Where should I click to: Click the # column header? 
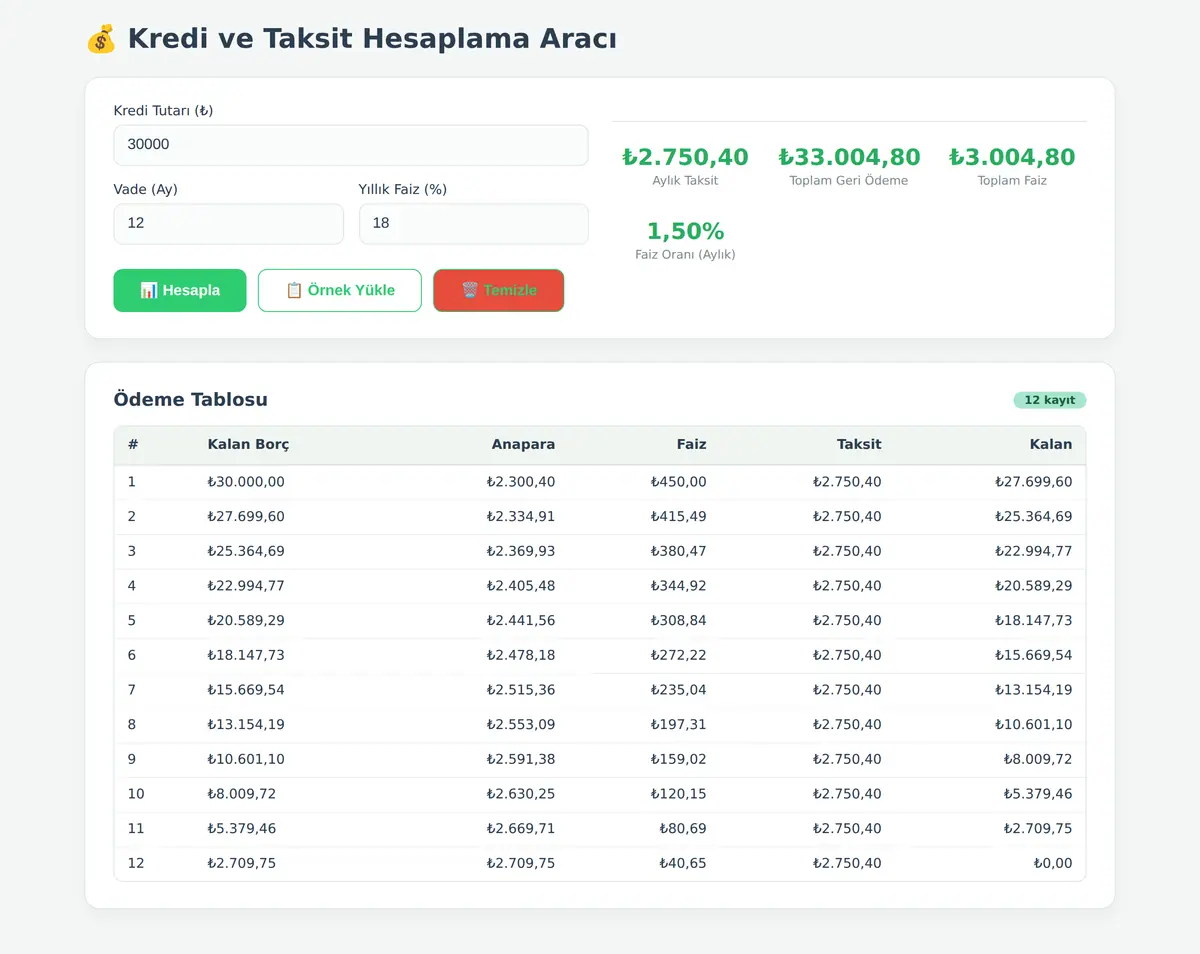click(x=132, y=444)
